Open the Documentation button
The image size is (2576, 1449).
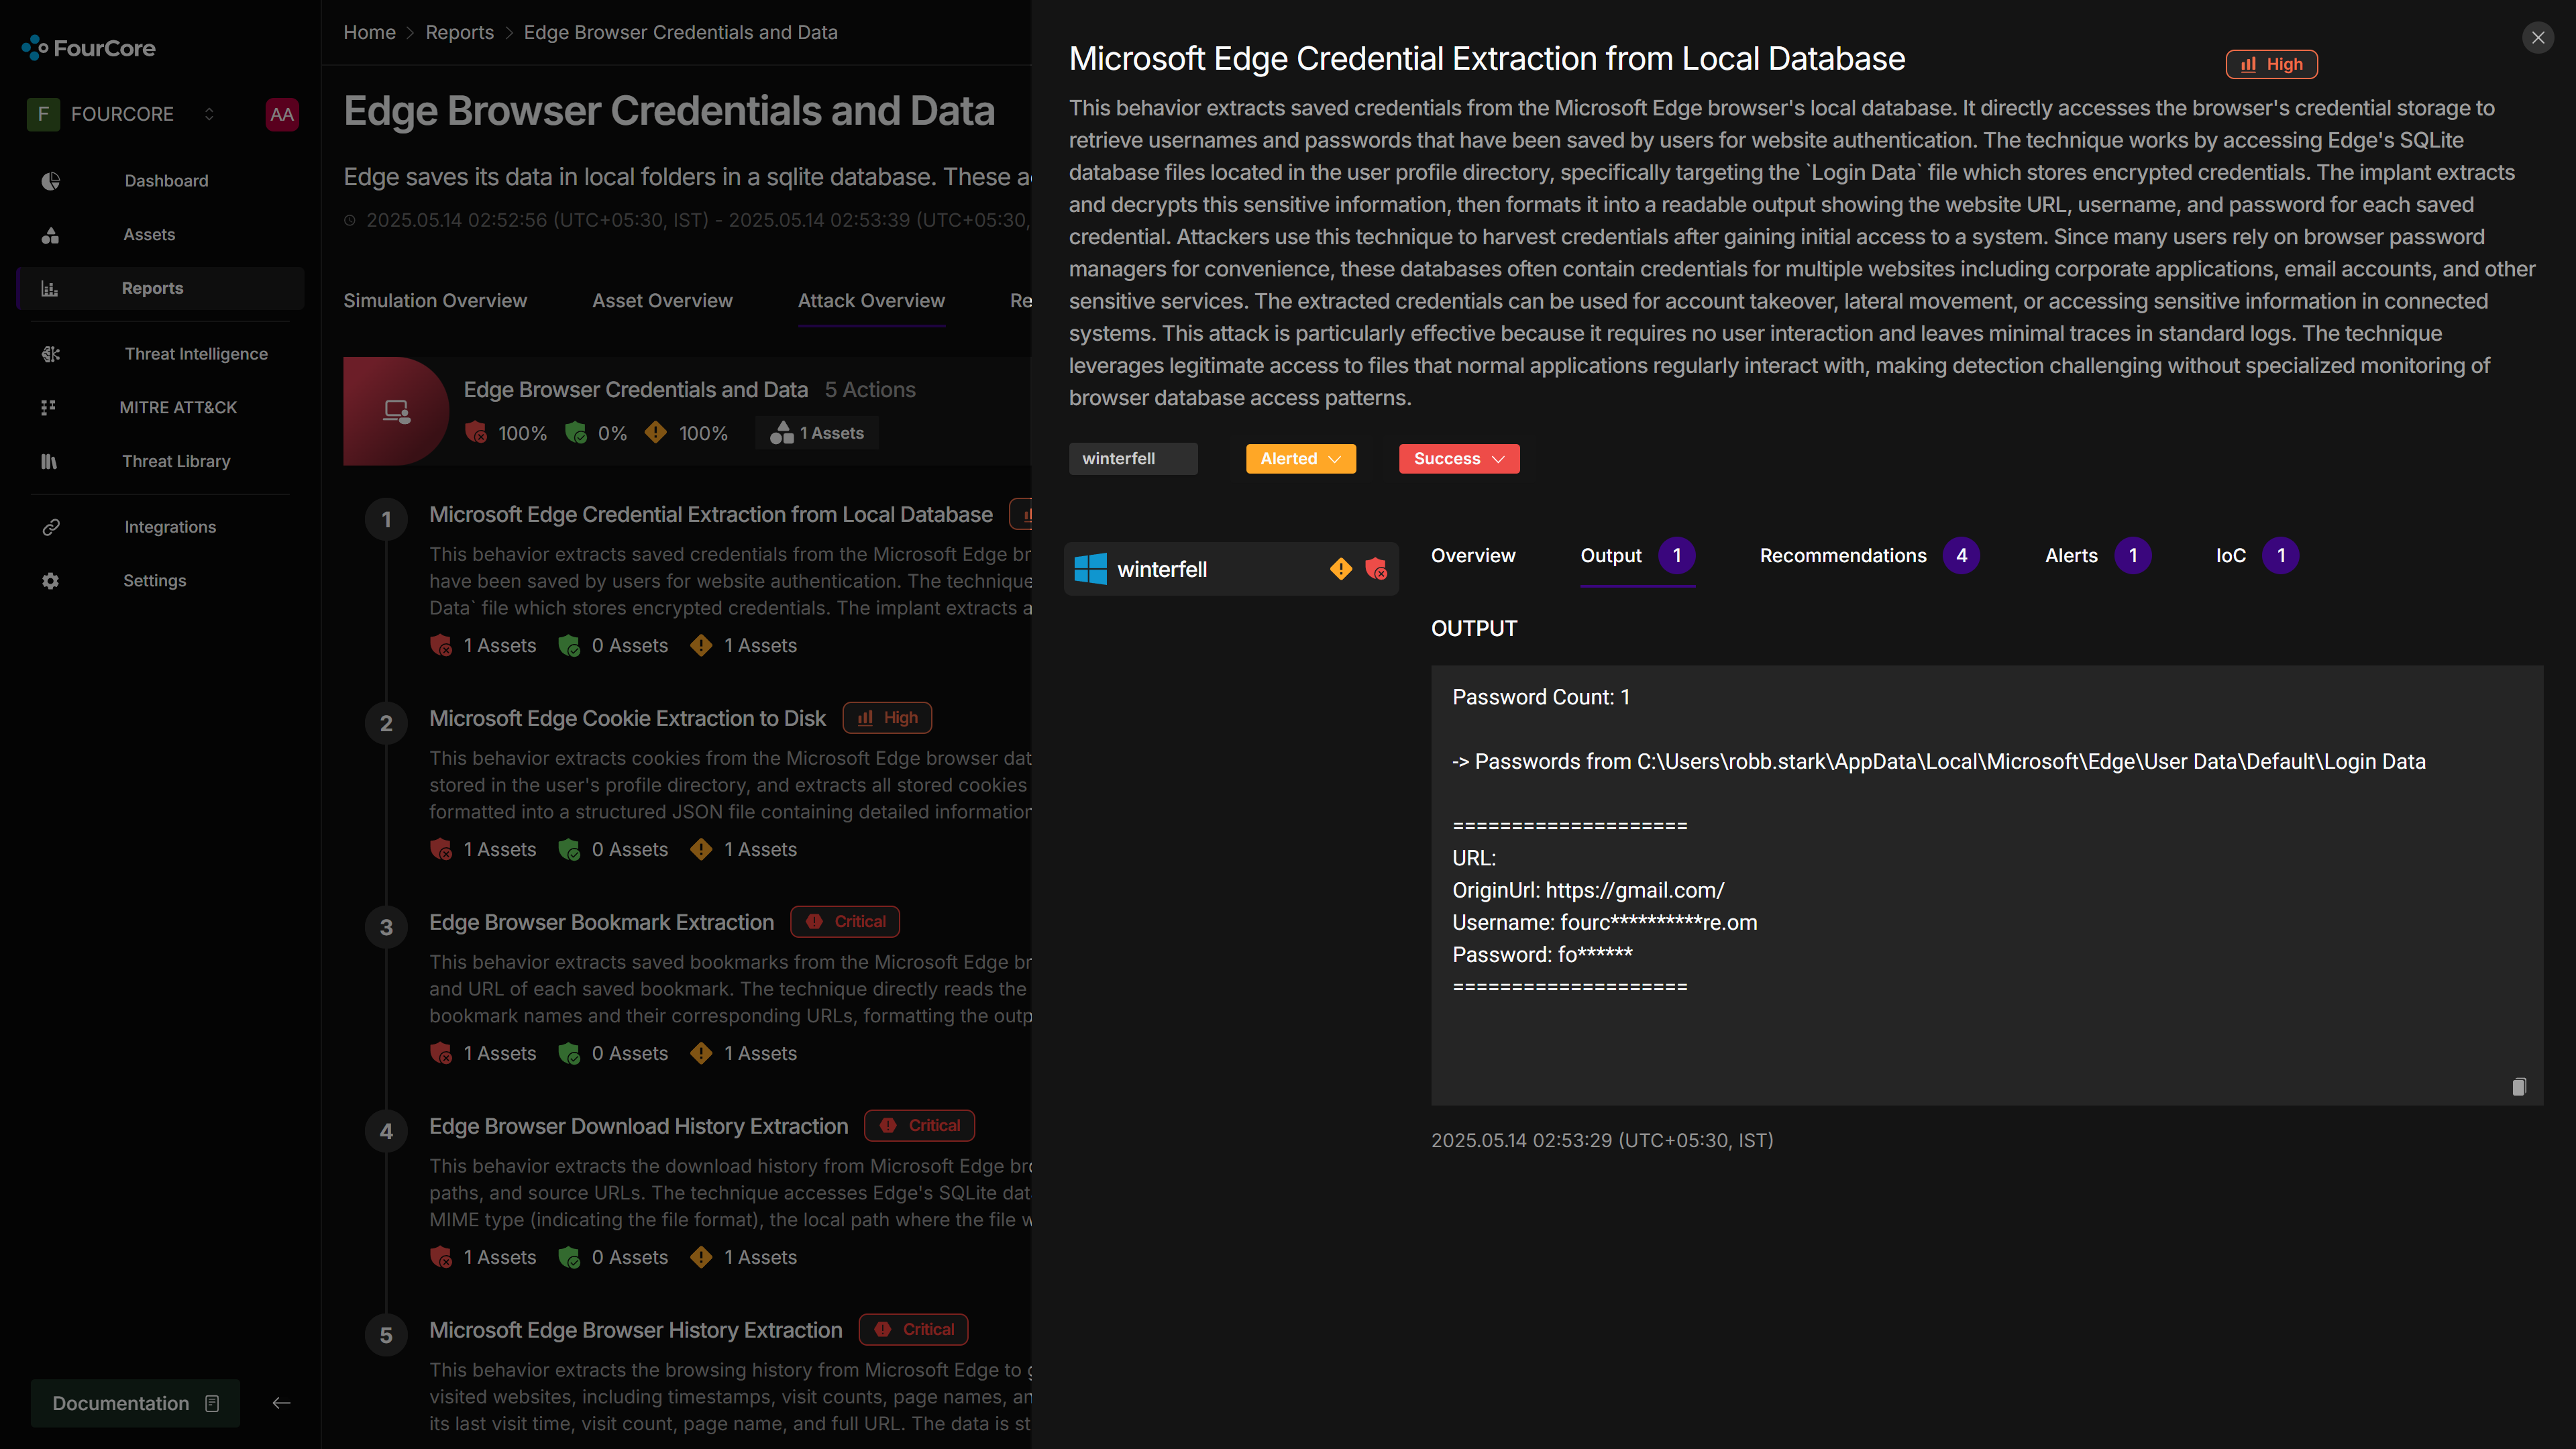click(135, 1403)
